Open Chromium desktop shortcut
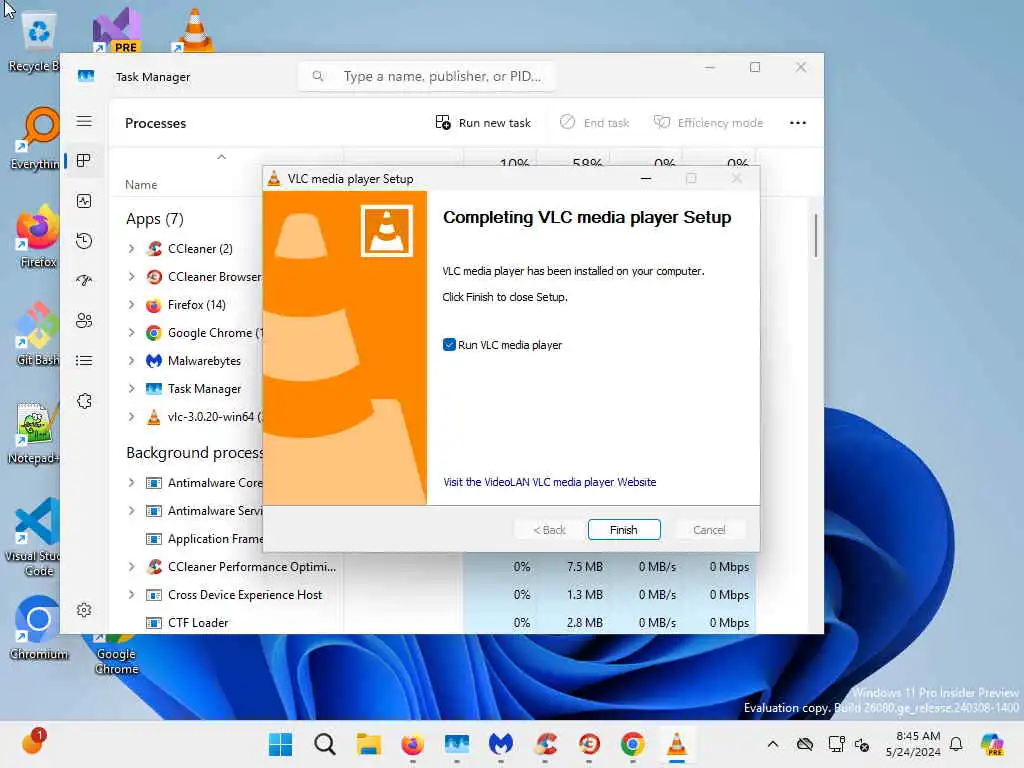Screen dimensions: 1024x768 tap(39, 628)
